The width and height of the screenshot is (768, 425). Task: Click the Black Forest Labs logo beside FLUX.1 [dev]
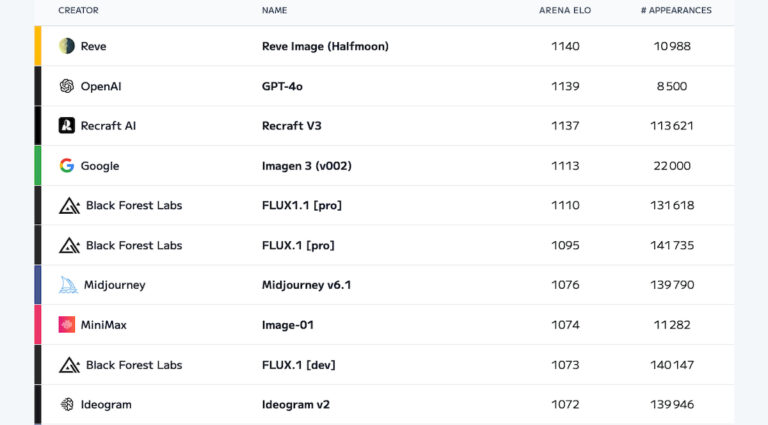[69, 365]
